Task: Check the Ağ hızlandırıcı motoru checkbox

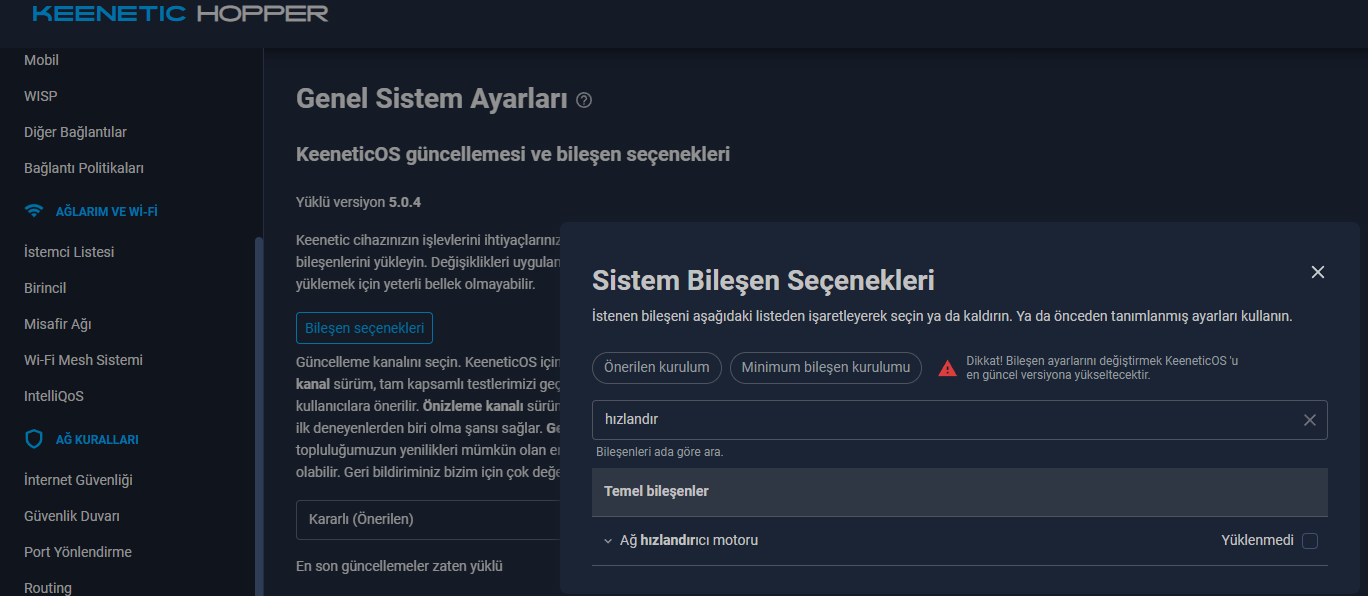Action: click(1310, 541)
